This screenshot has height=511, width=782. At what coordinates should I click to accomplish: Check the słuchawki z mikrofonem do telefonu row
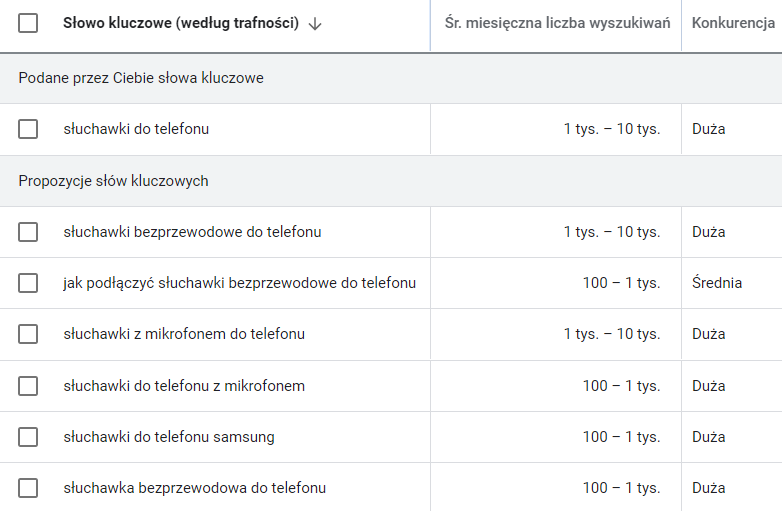28,334
